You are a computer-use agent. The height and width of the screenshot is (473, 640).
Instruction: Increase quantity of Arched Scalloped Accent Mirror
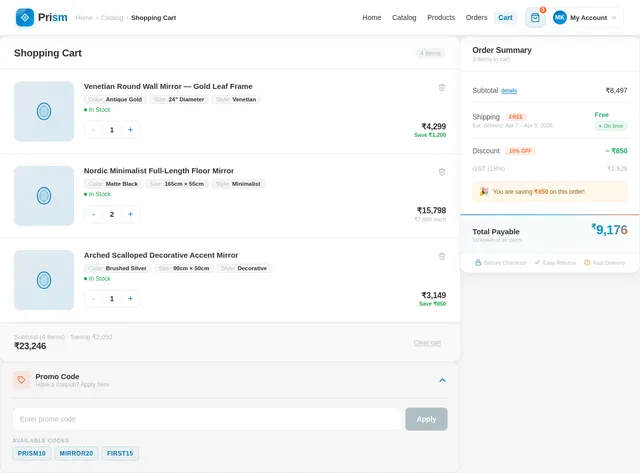130,298
